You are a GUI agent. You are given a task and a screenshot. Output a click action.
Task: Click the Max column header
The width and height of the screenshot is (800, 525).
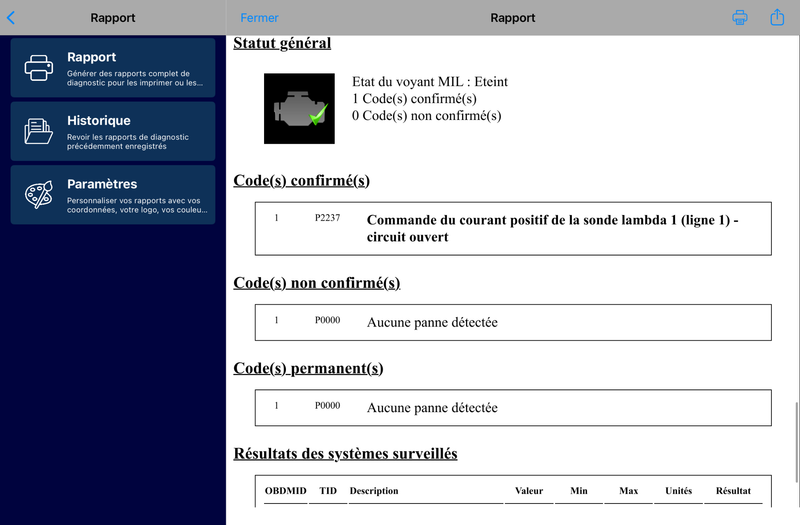629,491
